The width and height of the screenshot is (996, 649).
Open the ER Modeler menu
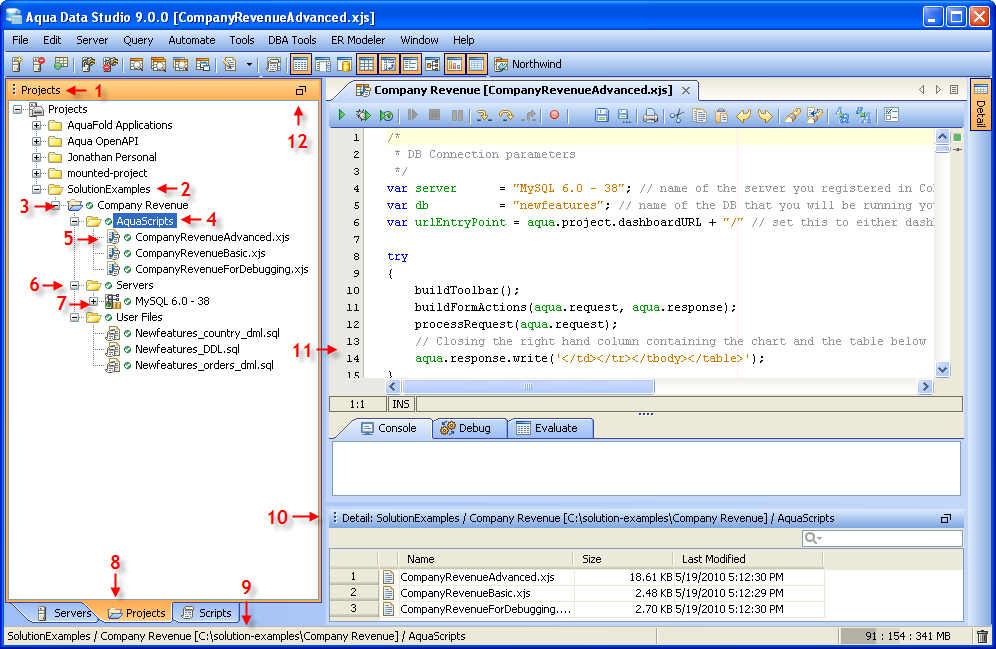point(358,40)
